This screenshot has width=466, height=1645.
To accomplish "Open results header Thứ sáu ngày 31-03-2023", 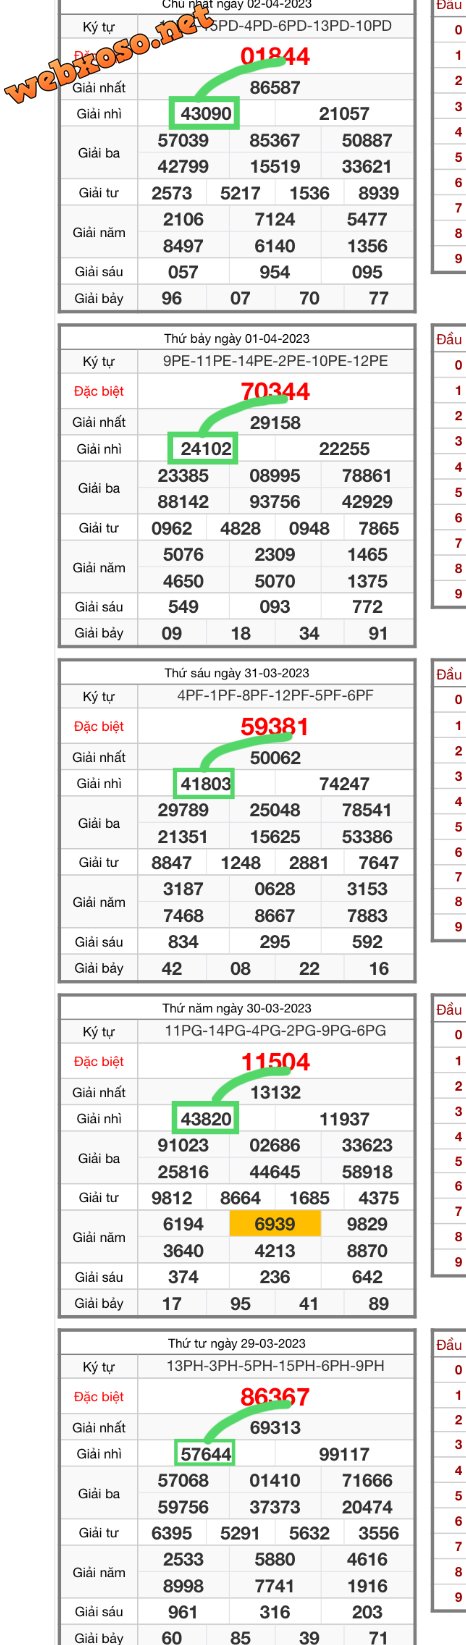I will point(237,674).
